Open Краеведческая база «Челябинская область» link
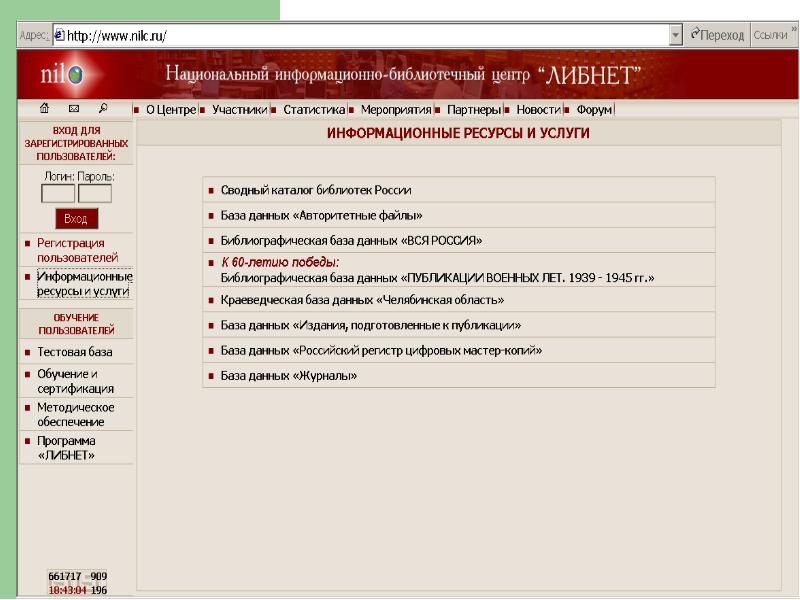Viewport: 800px width, 600px height. pos(361,299)
